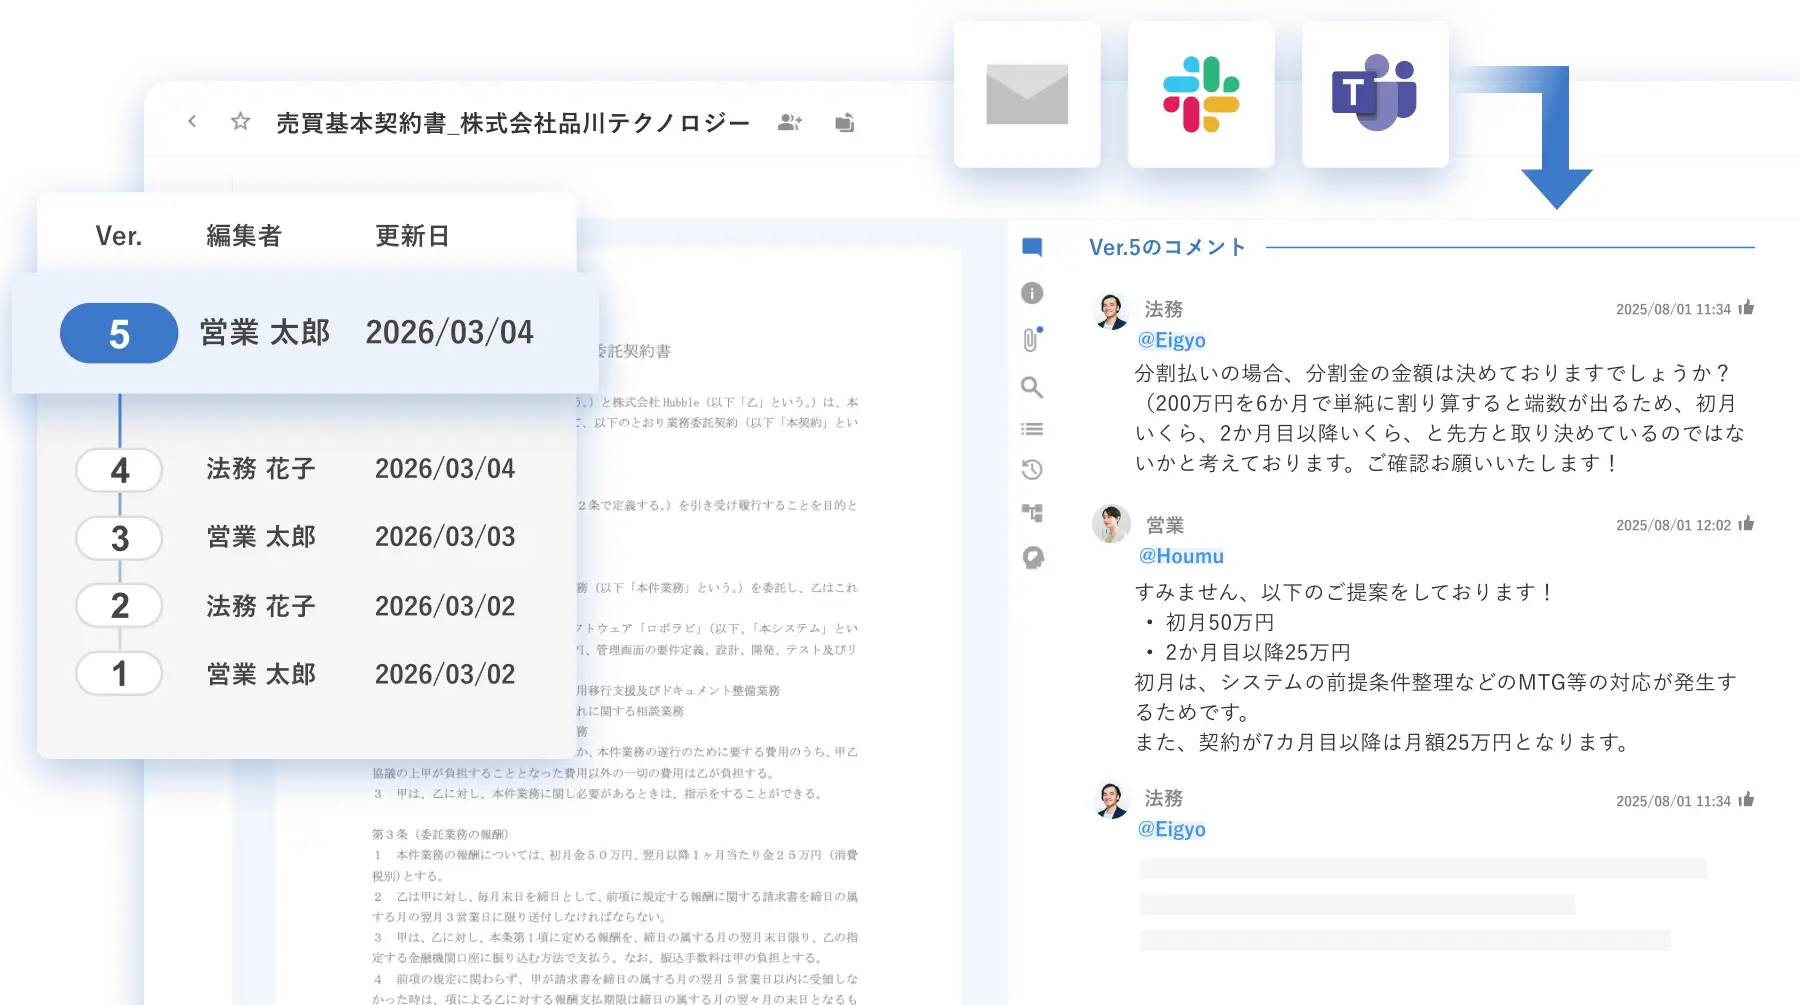1800x1005 pixels.
Task: Open the share members icon
Action: pyautogui.click(x=789, y=123)
